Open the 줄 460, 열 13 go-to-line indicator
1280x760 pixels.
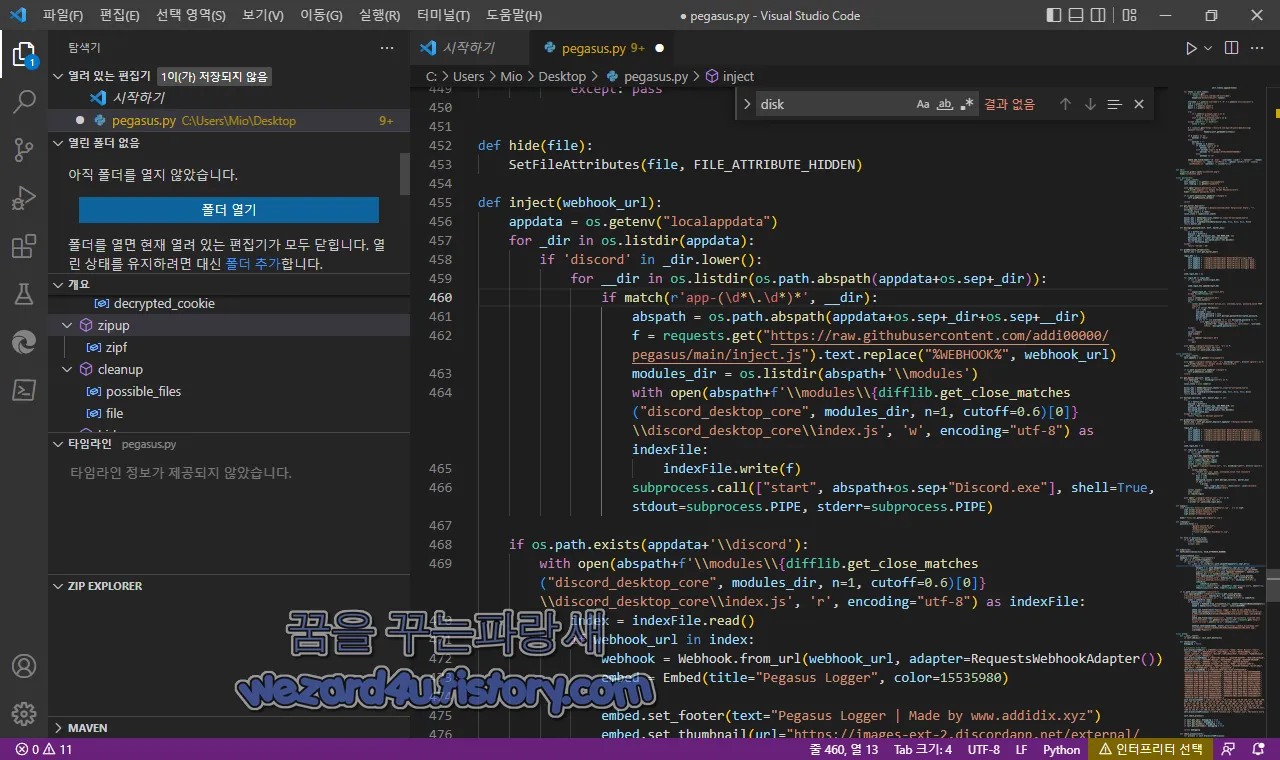tap(845, 749)
